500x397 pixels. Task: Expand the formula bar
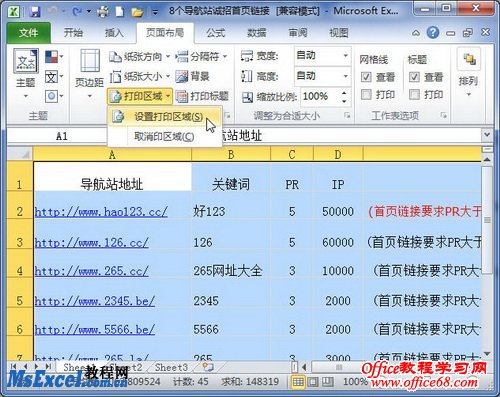click(x=487, y=135)
